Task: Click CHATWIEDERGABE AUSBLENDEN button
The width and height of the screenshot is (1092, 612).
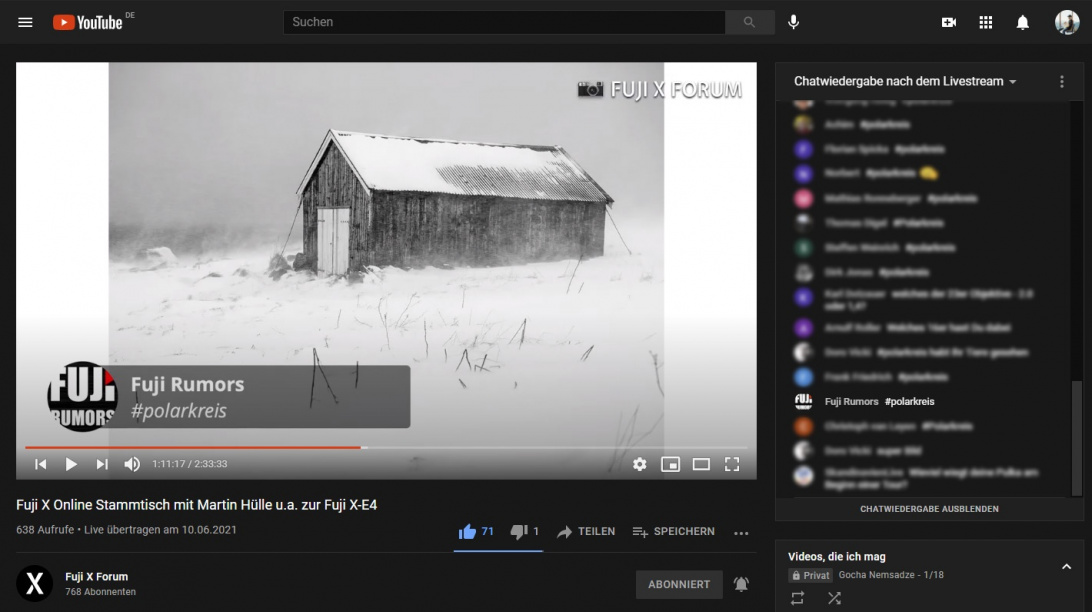Action: pyautogui.click(x=929, y=509)
